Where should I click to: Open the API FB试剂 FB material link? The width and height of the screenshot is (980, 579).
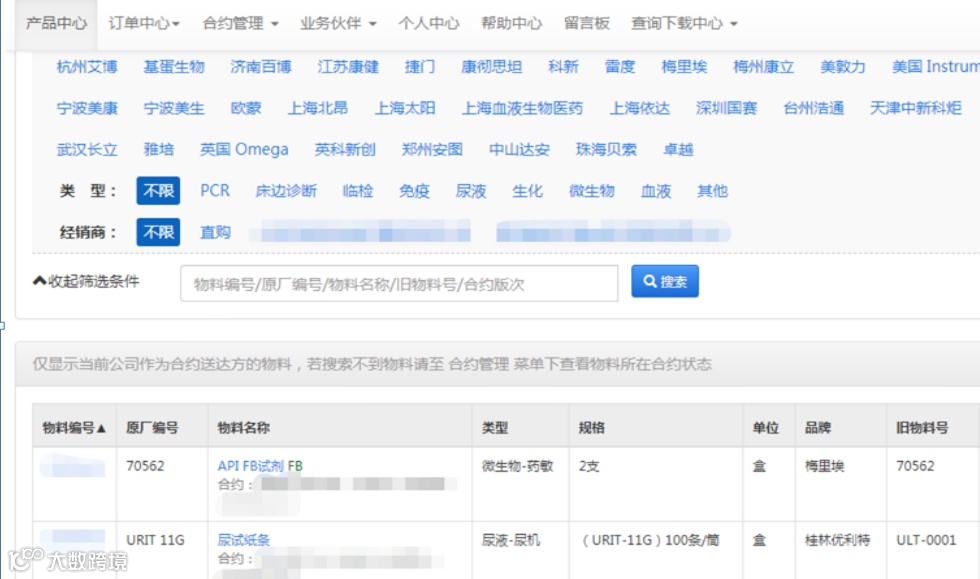pyautogui.click(x=260, y=466)
